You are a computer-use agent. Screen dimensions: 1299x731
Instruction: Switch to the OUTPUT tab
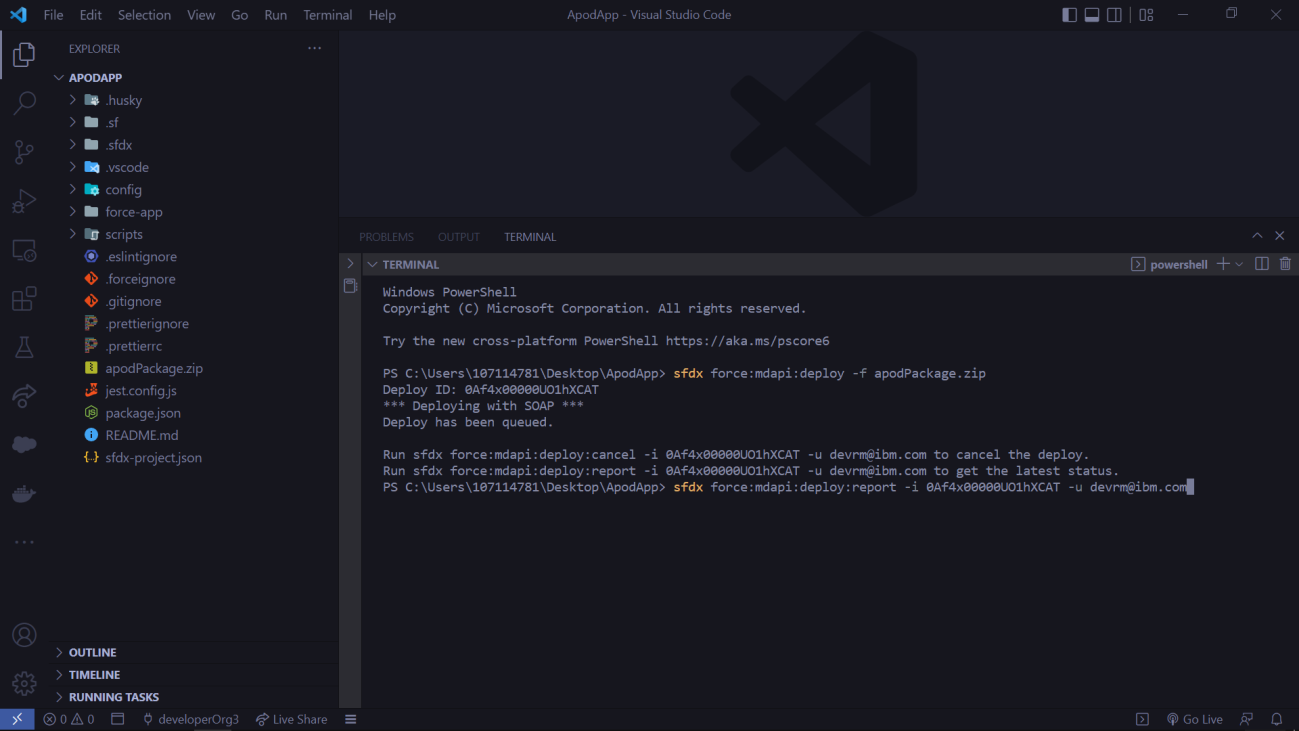458,236
